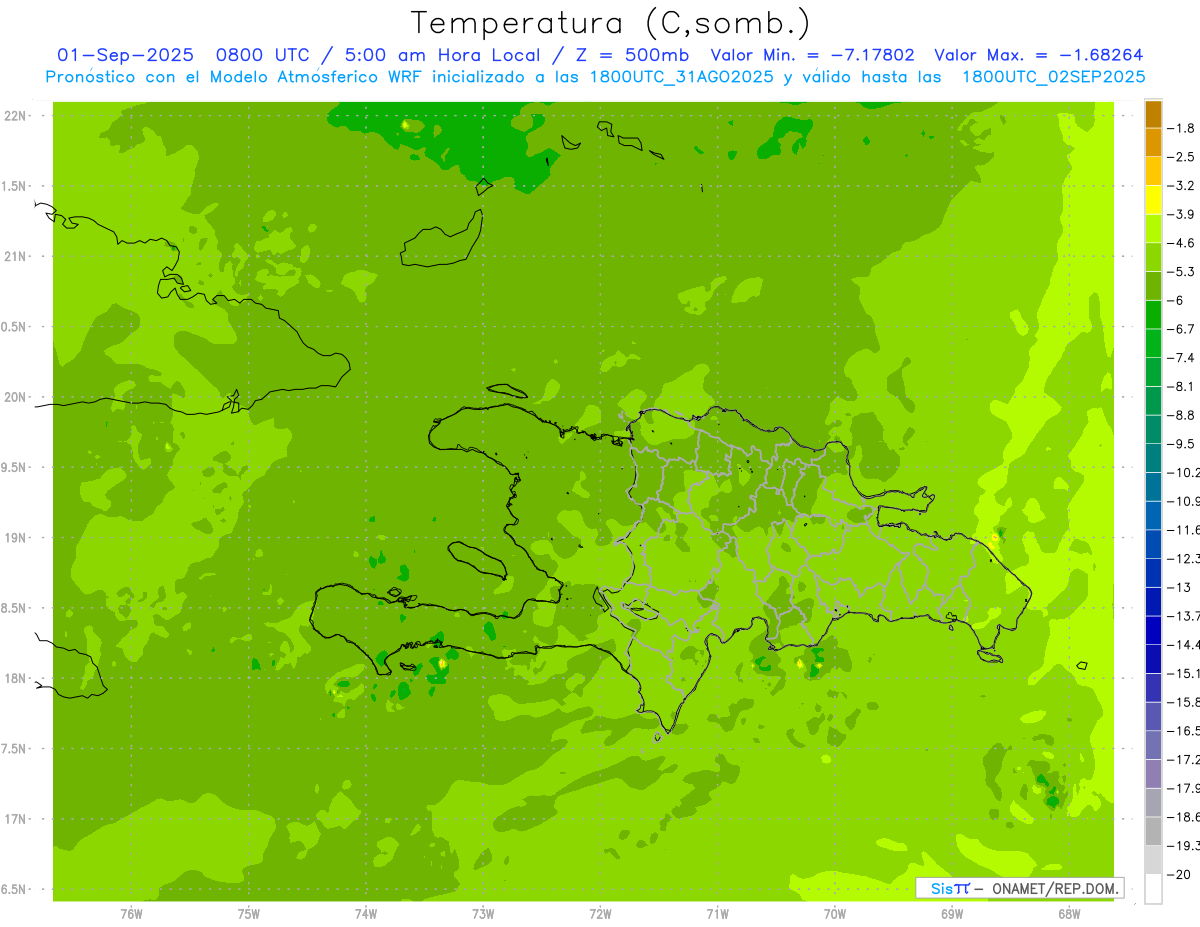The height and width of the screenshot is (927, 1200).
Task: Click 'Valor Min. = -7.17802' text
Action: point(812,55)
